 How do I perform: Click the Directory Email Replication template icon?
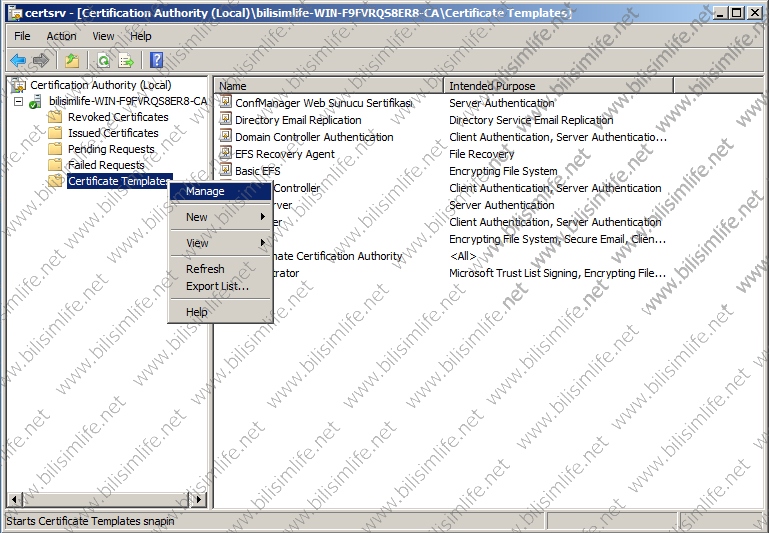click(226, 119)
